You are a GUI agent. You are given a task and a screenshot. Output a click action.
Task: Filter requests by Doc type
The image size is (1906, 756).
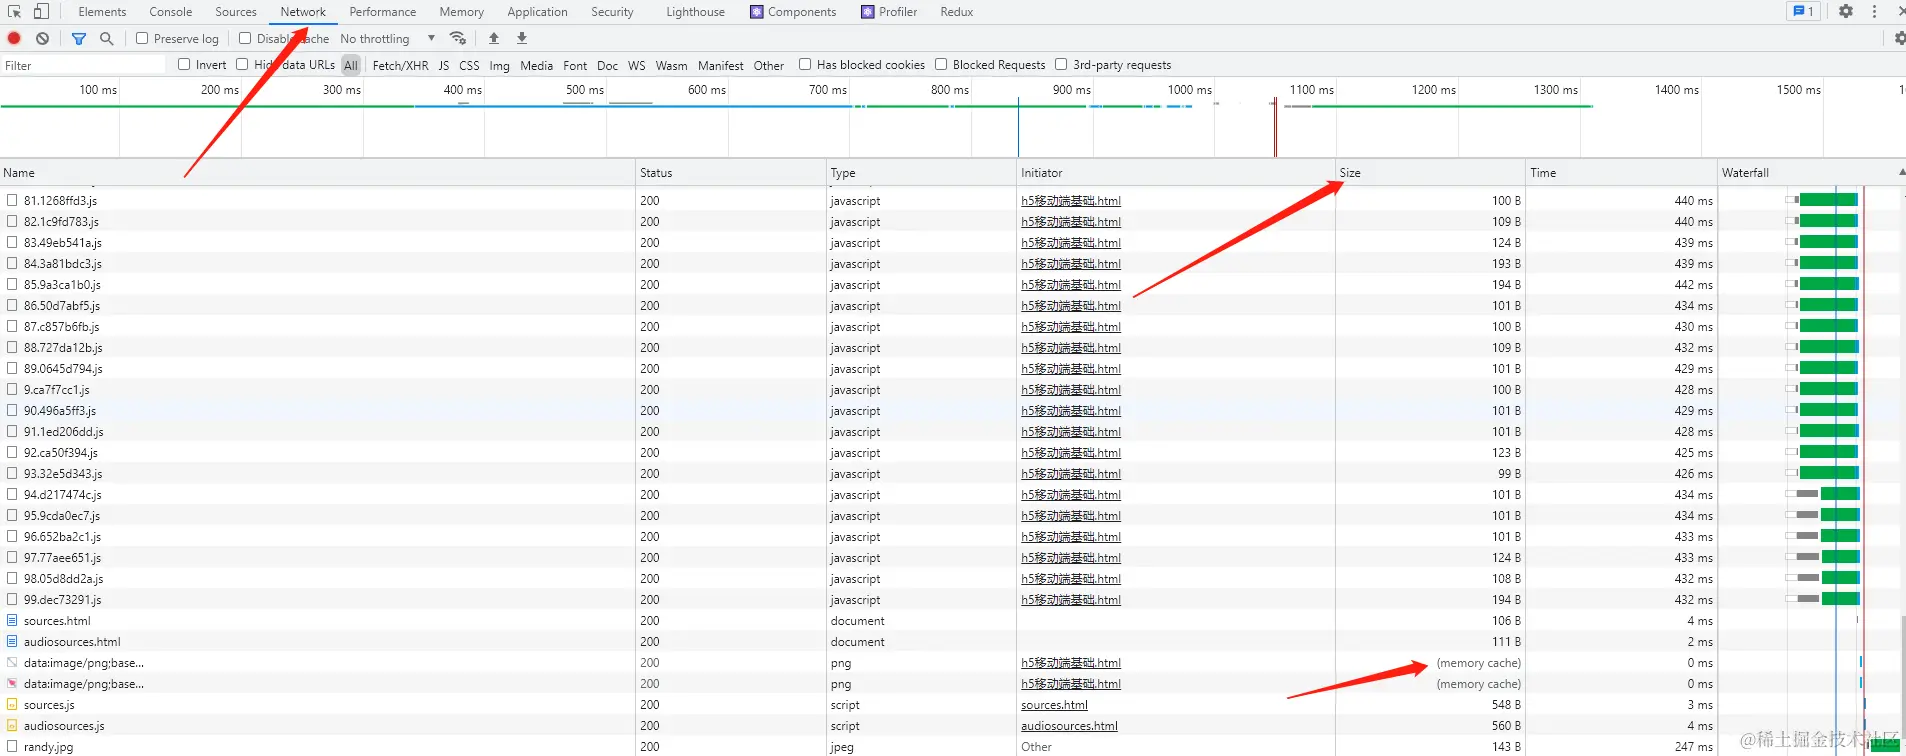point(608,65)
